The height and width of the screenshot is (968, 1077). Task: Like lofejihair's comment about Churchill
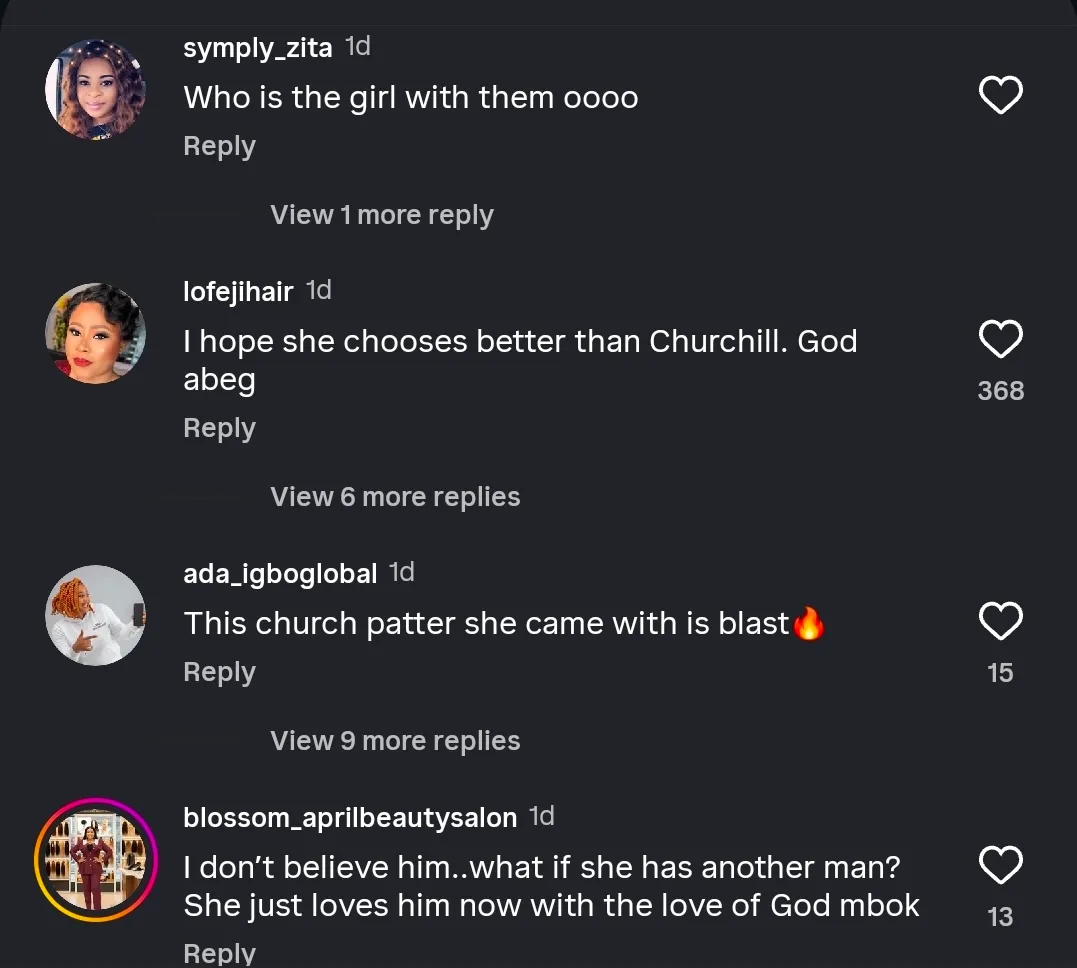(x=1000, y=340)
